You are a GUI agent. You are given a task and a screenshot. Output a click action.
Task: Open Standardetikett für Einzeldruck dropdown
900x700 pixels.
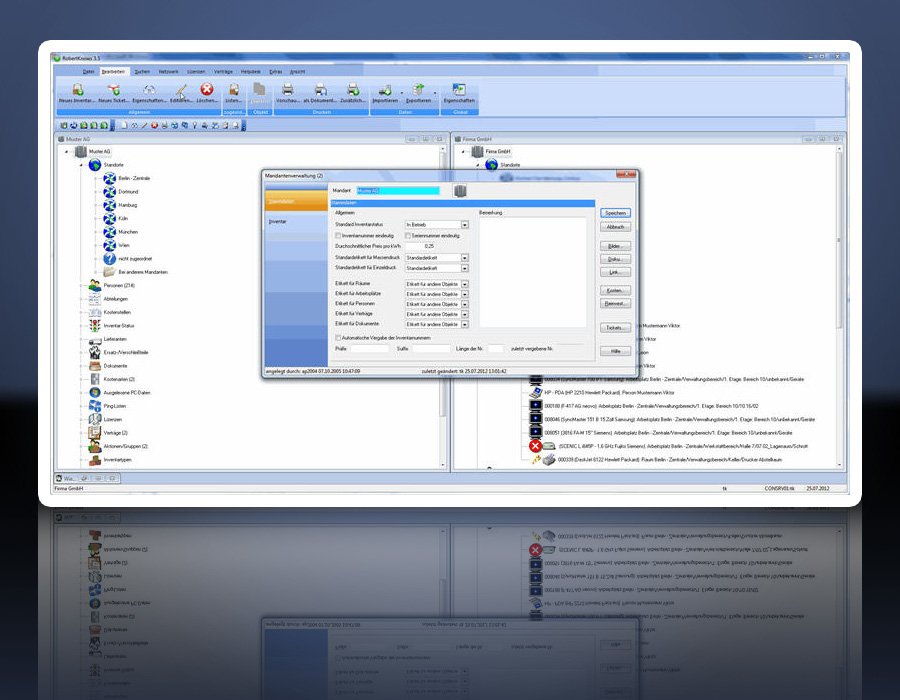coord(464,269)
